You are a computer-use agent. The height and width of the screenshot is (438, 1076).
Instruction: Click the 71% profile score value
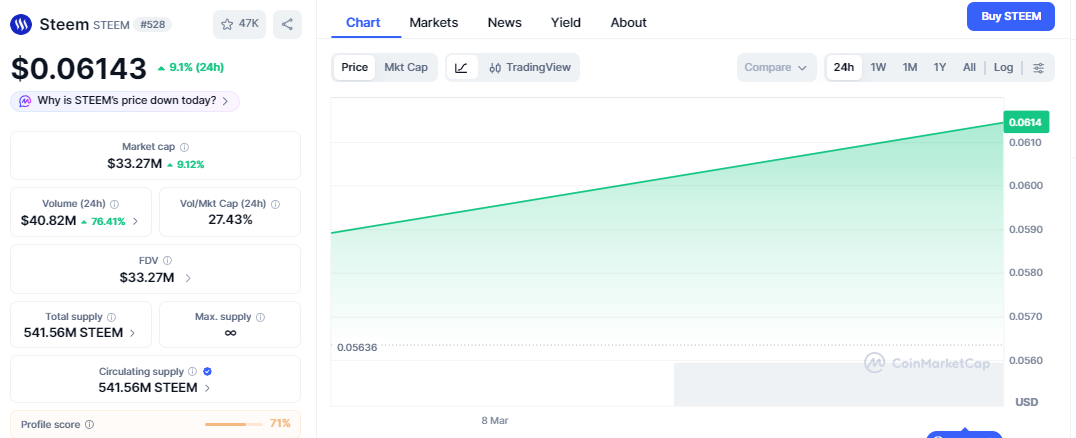(x=280, y=424)
